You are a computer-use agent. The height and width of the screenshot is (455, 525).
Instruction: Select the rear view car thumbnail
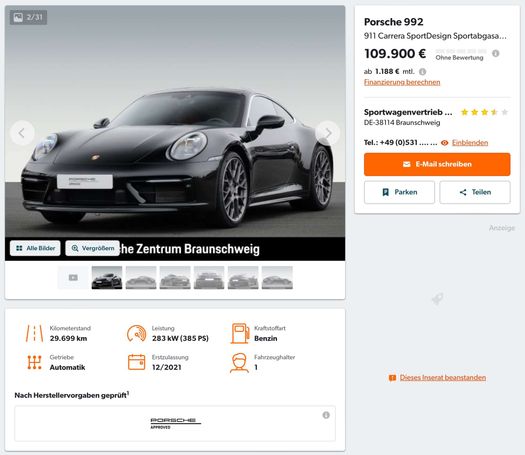point(209,278)
